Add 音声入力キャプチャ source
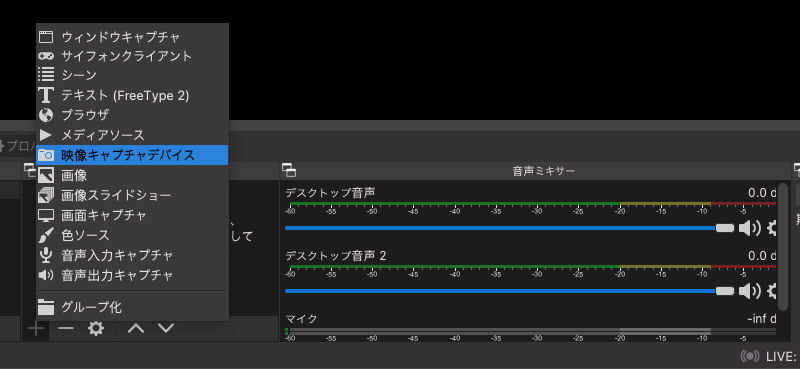The height and width of the screenshot is (369, 800). coord(132,255)
